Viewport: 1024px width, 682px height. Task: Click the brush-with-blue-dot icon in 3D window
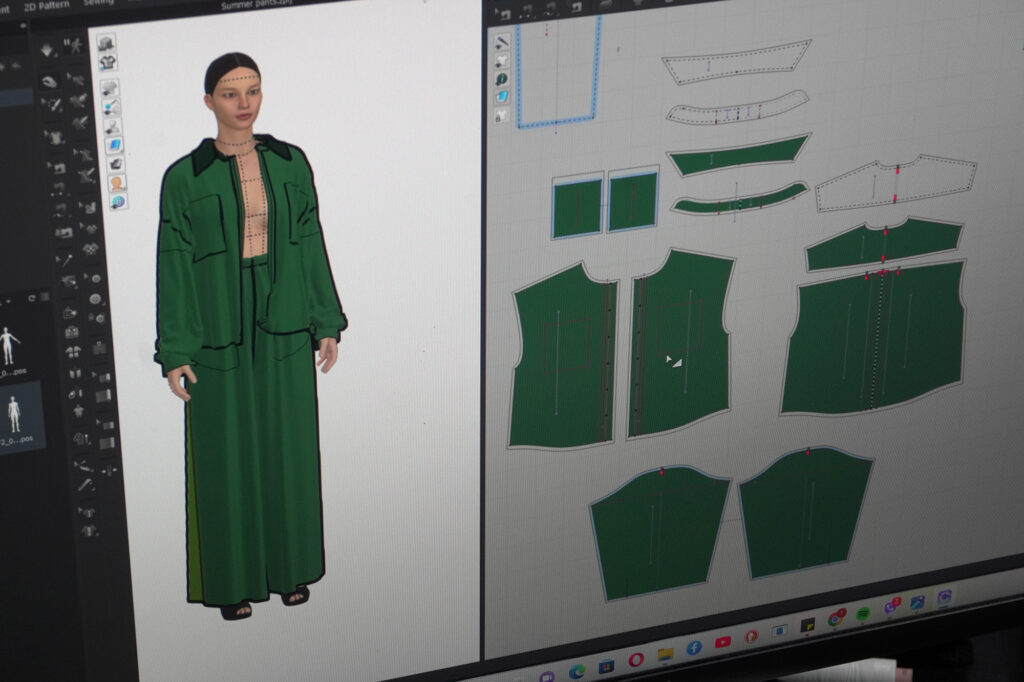pyautogui.click(x=112, y=106)
